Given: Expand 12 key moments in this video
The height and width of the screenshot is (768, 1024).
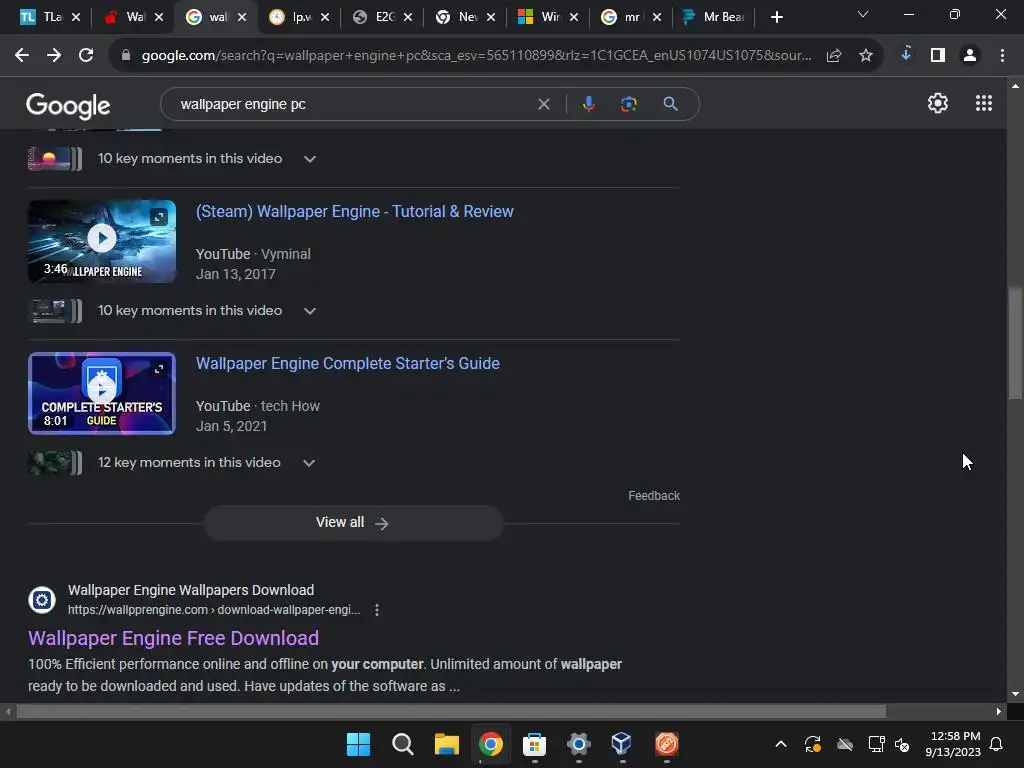Looking at the screenshot, I should pyautogui.click(x=309, y=463).
